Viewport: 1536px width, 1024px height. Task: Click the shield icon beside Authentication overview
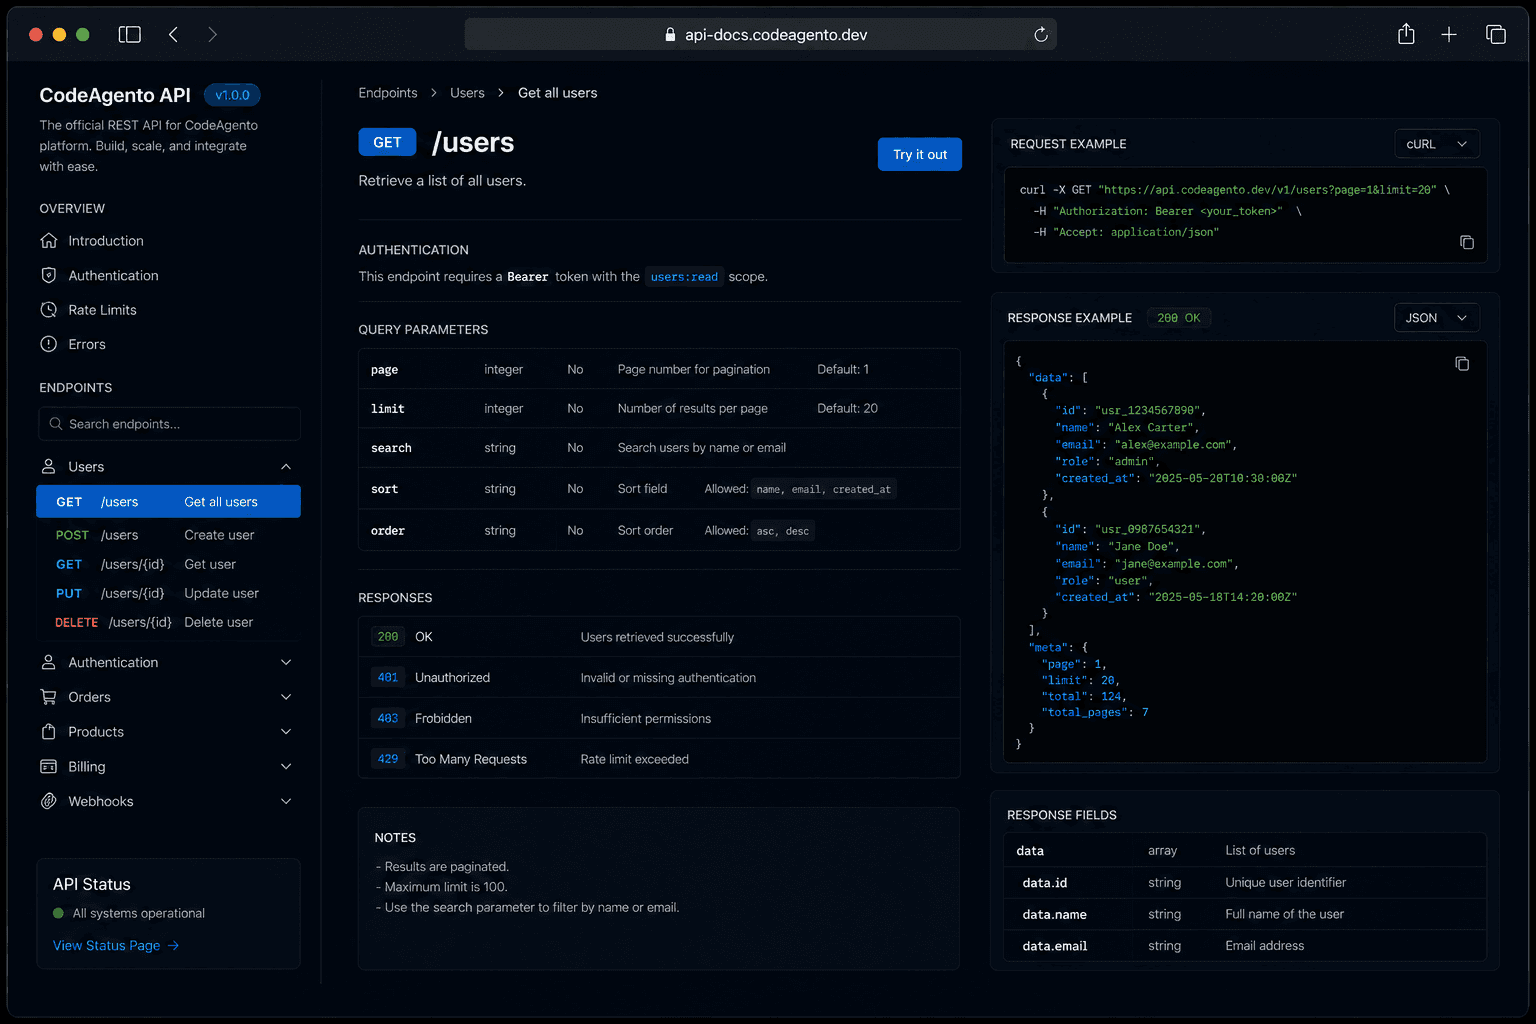coord(48,275)
